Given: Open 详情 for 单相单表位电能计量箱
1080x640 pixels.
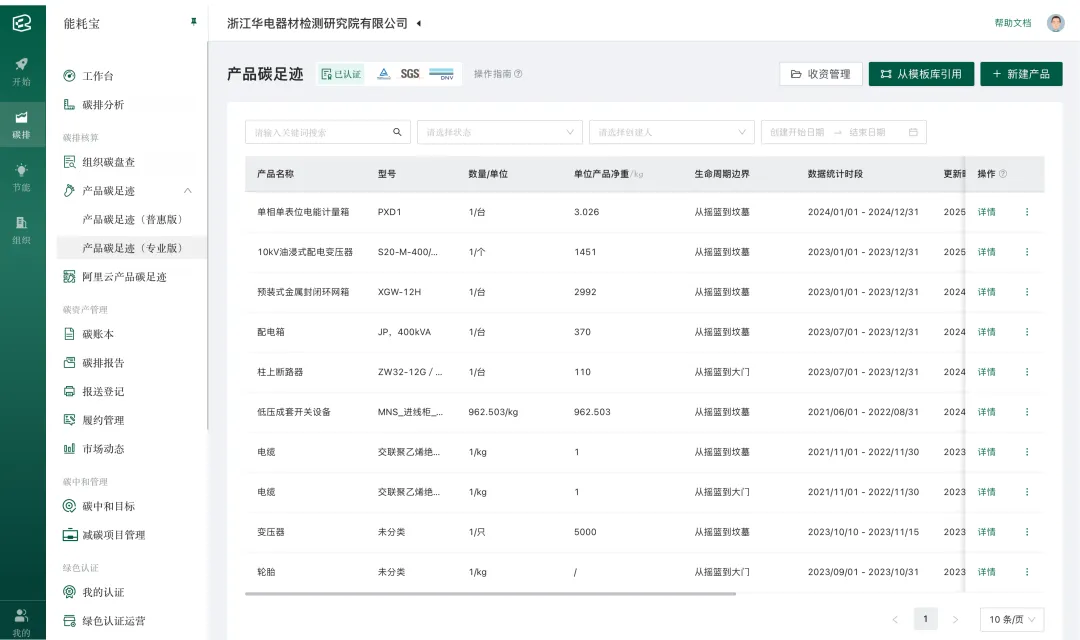Looking at the screenshot, I should (986, 212).
